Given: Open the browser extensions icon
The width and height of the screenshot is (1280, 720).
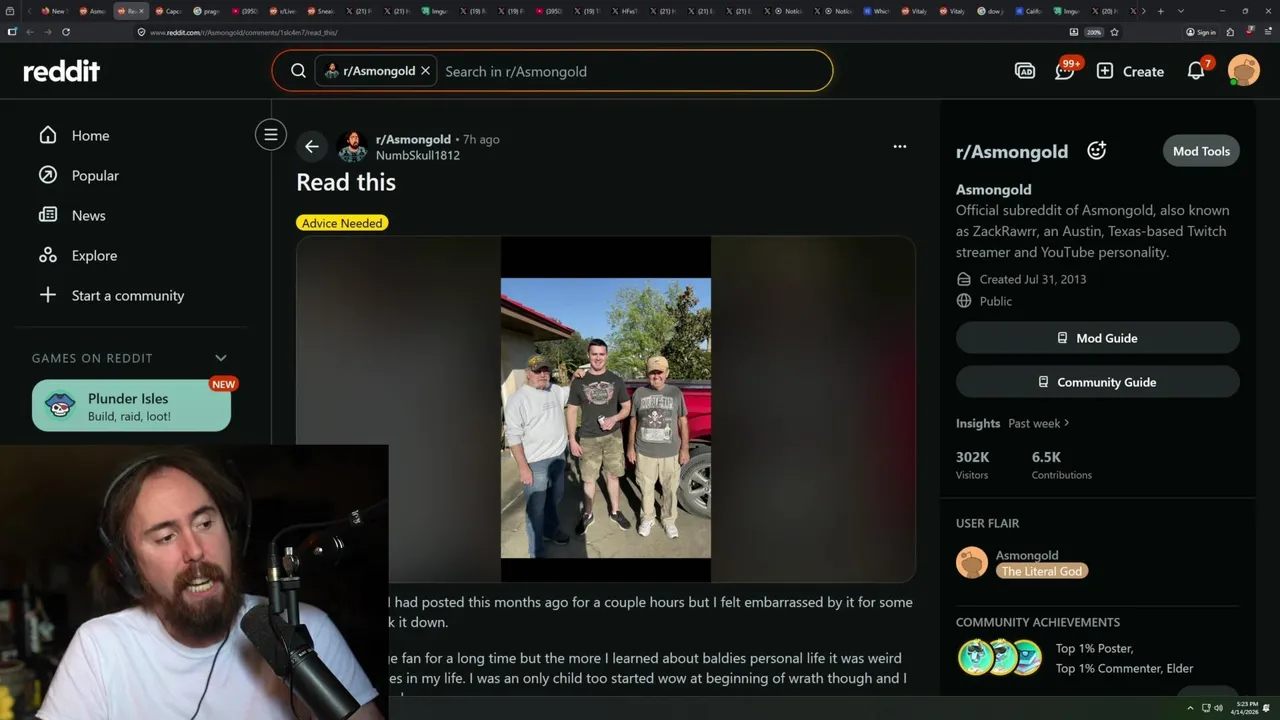Looking at the screenshot, I should click(1230, 32).
